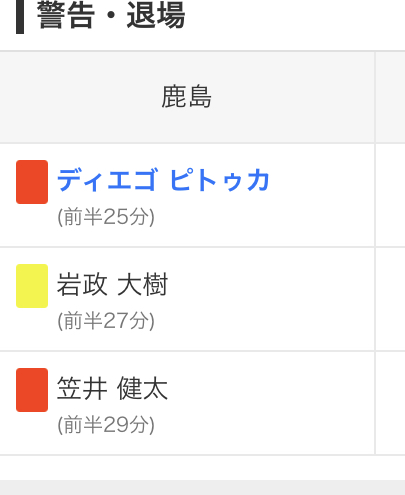Click the white gap beneath the table
Screen dimensions: 405x495
tap(202, 468)
